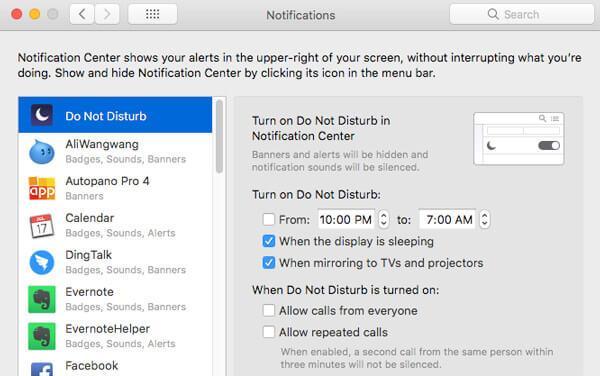This screenshot has height=376, width=600.
Task: Click the Do Not Disturb moon icon
Action: [42, 115]
